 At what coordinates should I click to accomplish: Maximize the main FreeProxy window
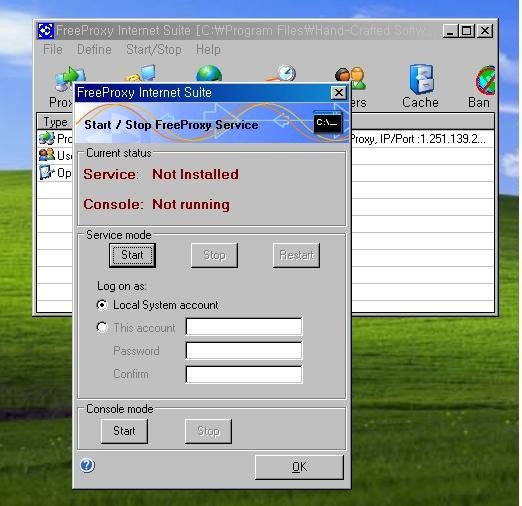pos(467,31)
